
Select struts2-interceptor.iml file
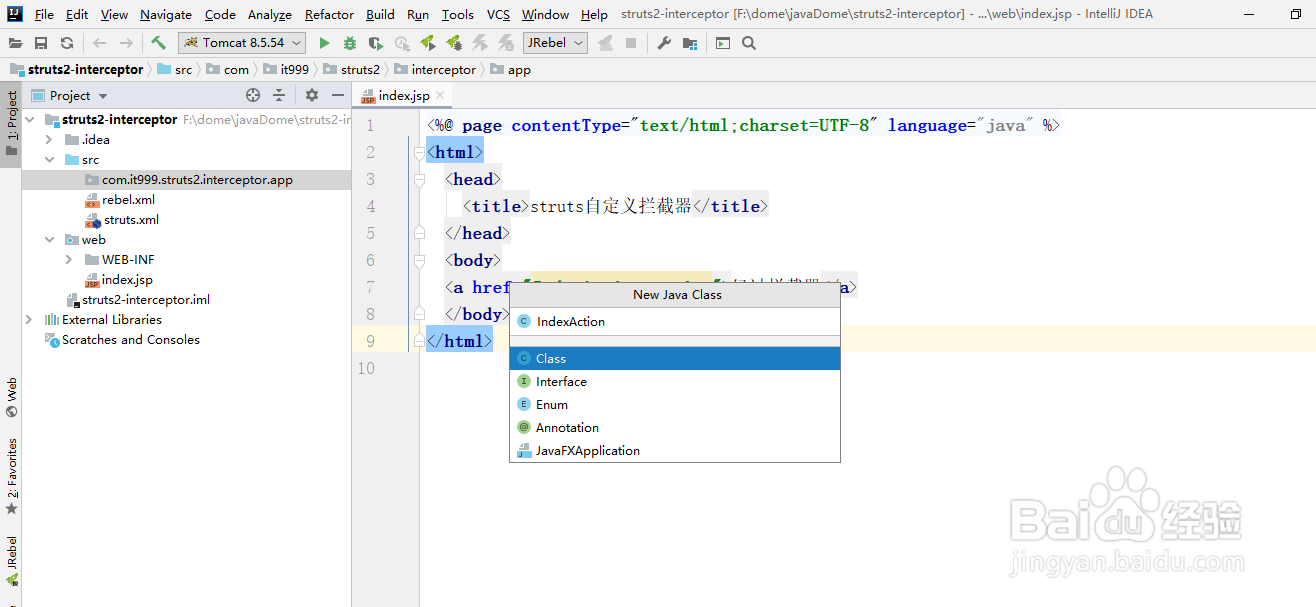[146, 300]
